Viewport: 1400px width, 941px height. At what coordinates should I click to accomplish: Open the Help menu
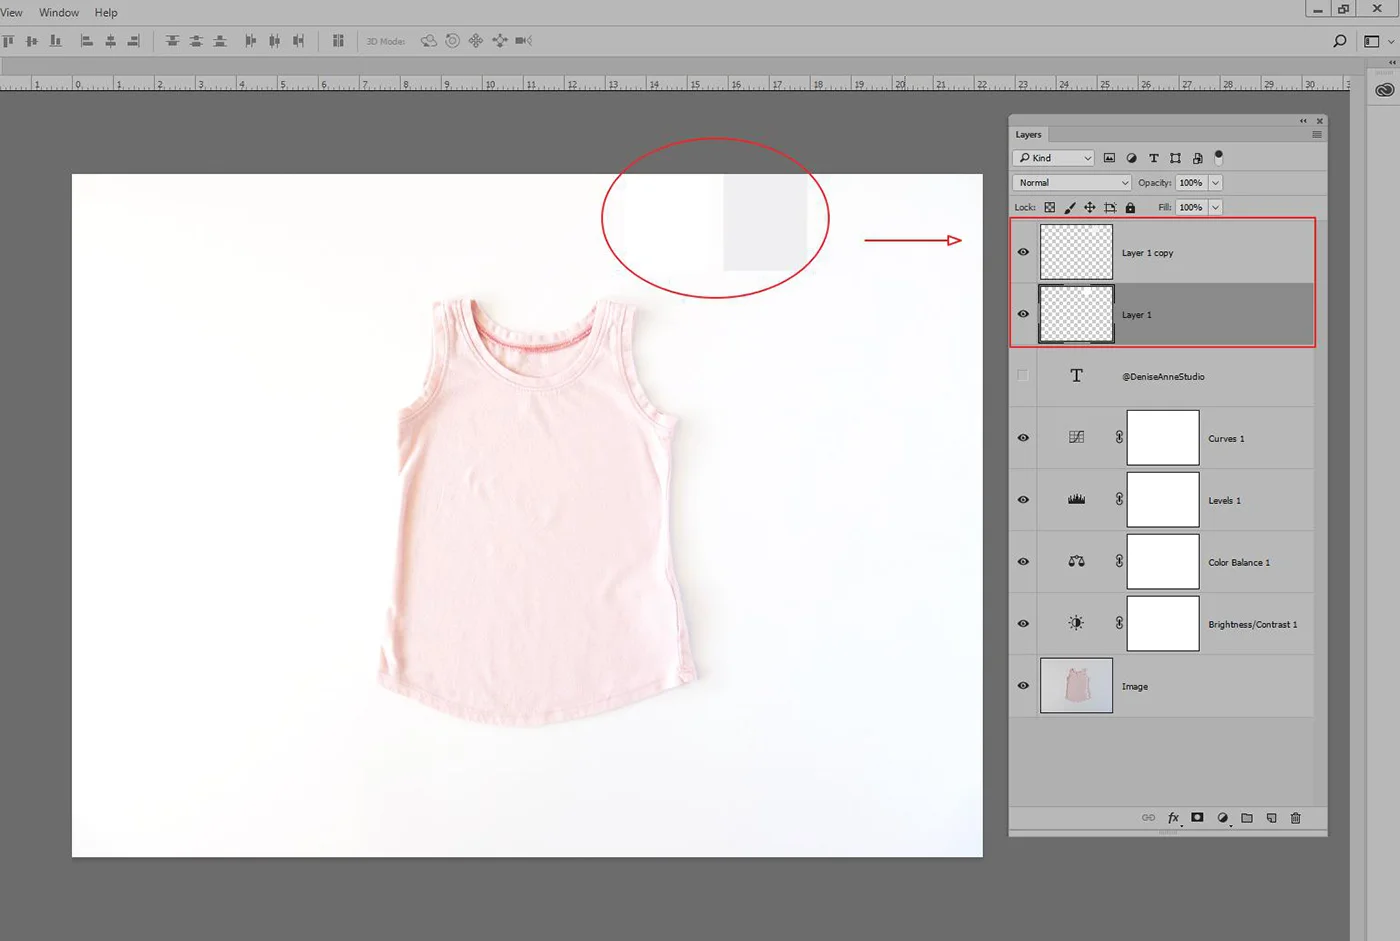click(106, 12)
